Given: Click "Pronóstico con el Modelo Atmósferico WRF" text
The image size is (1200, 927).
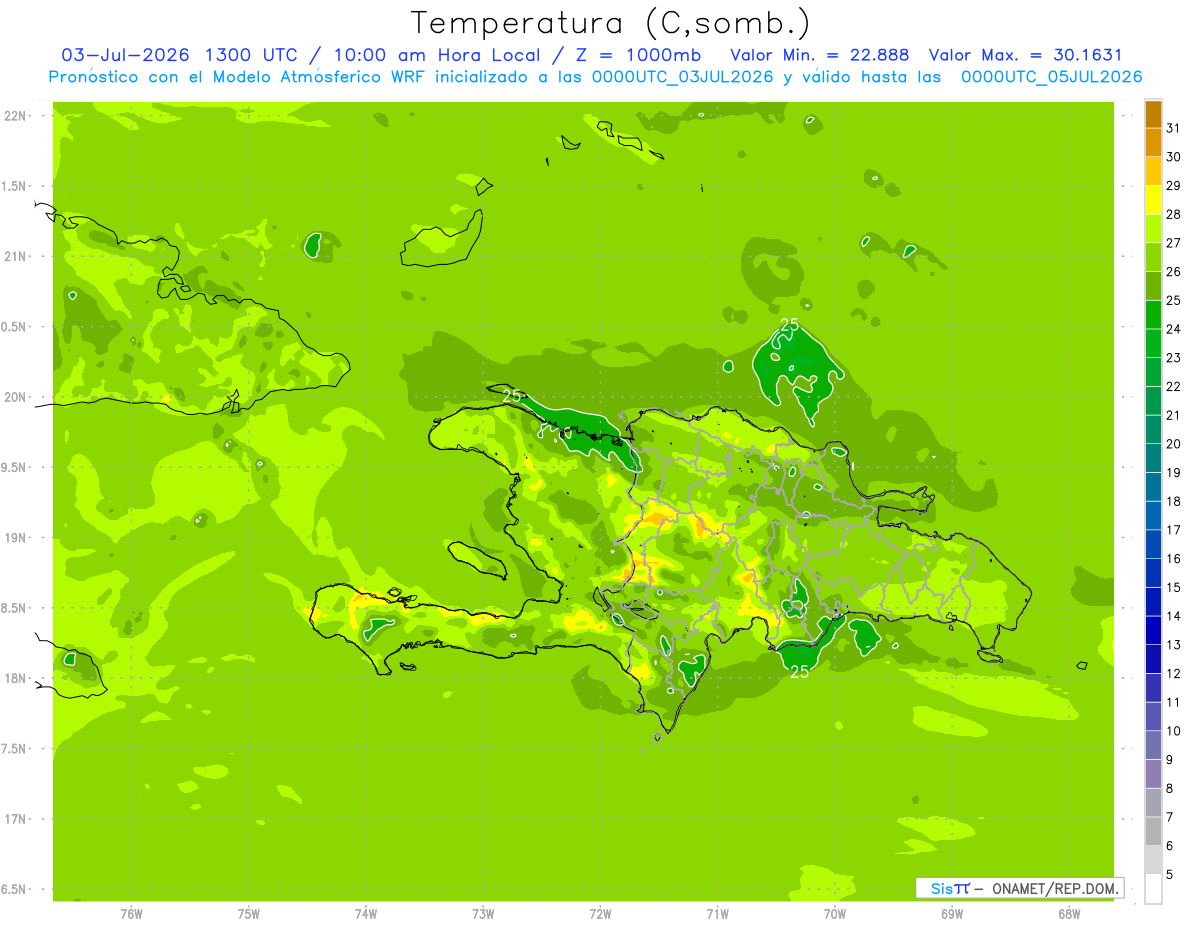Looking at the screenshot, I should (238, 77).
